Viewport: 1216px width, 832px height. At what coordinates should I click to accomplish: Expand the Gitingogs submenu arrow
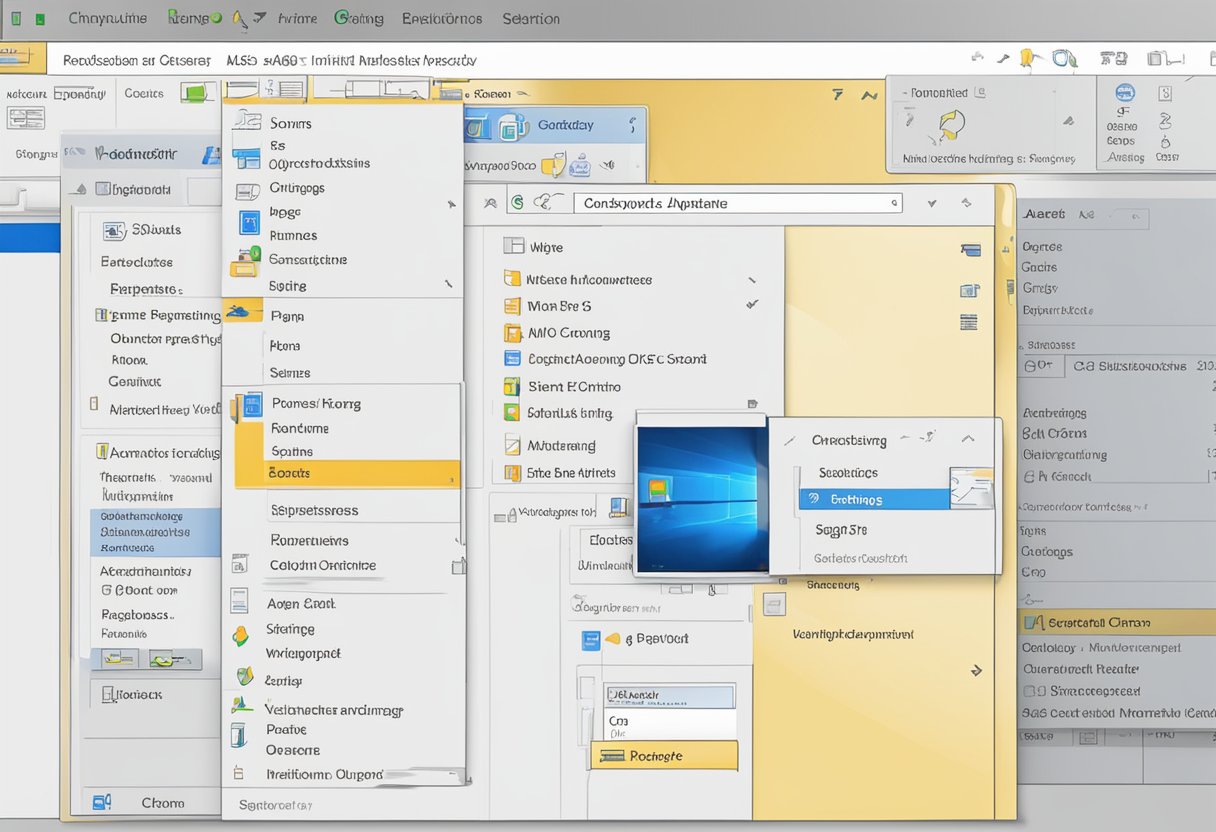(451, 204)
